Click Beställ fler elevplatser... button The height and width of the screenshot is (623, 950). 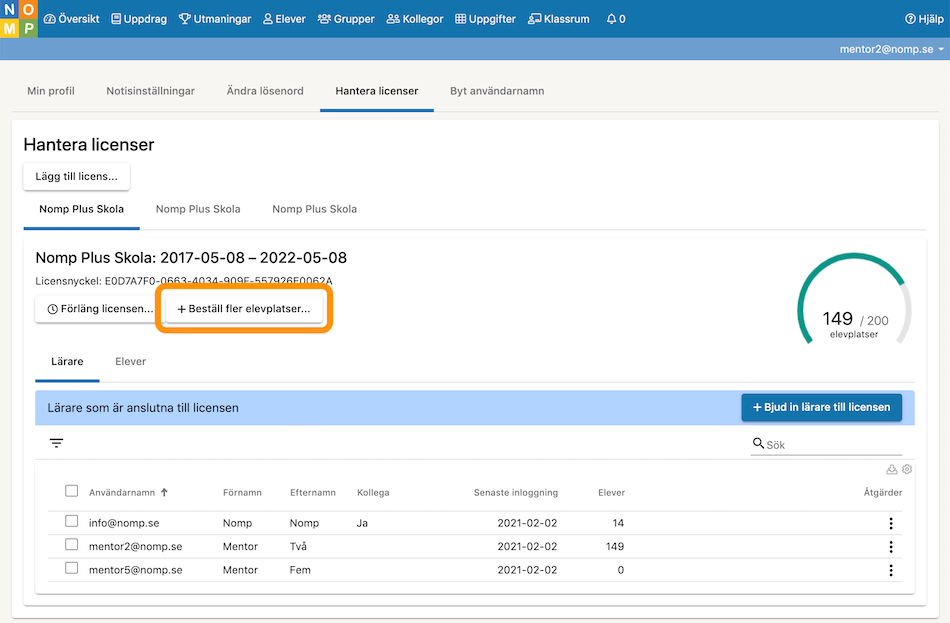click(x=244, y=309)
